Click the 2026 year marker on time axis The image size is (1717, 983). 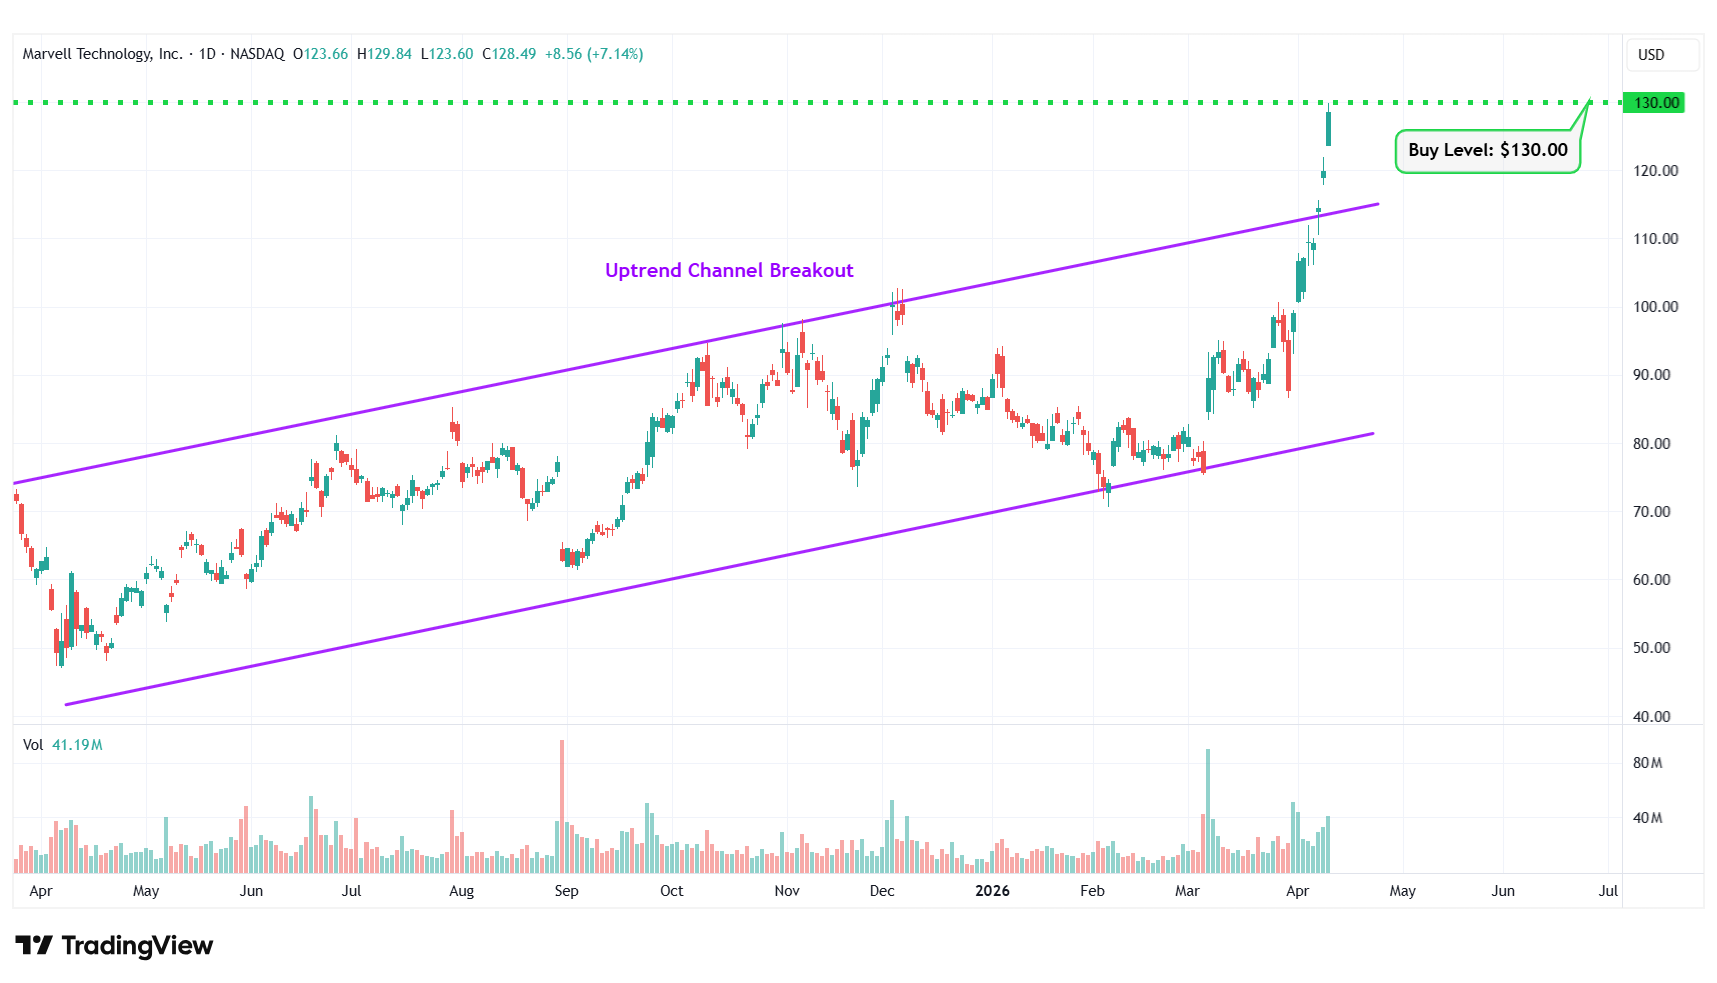click(x=992, y=891)
